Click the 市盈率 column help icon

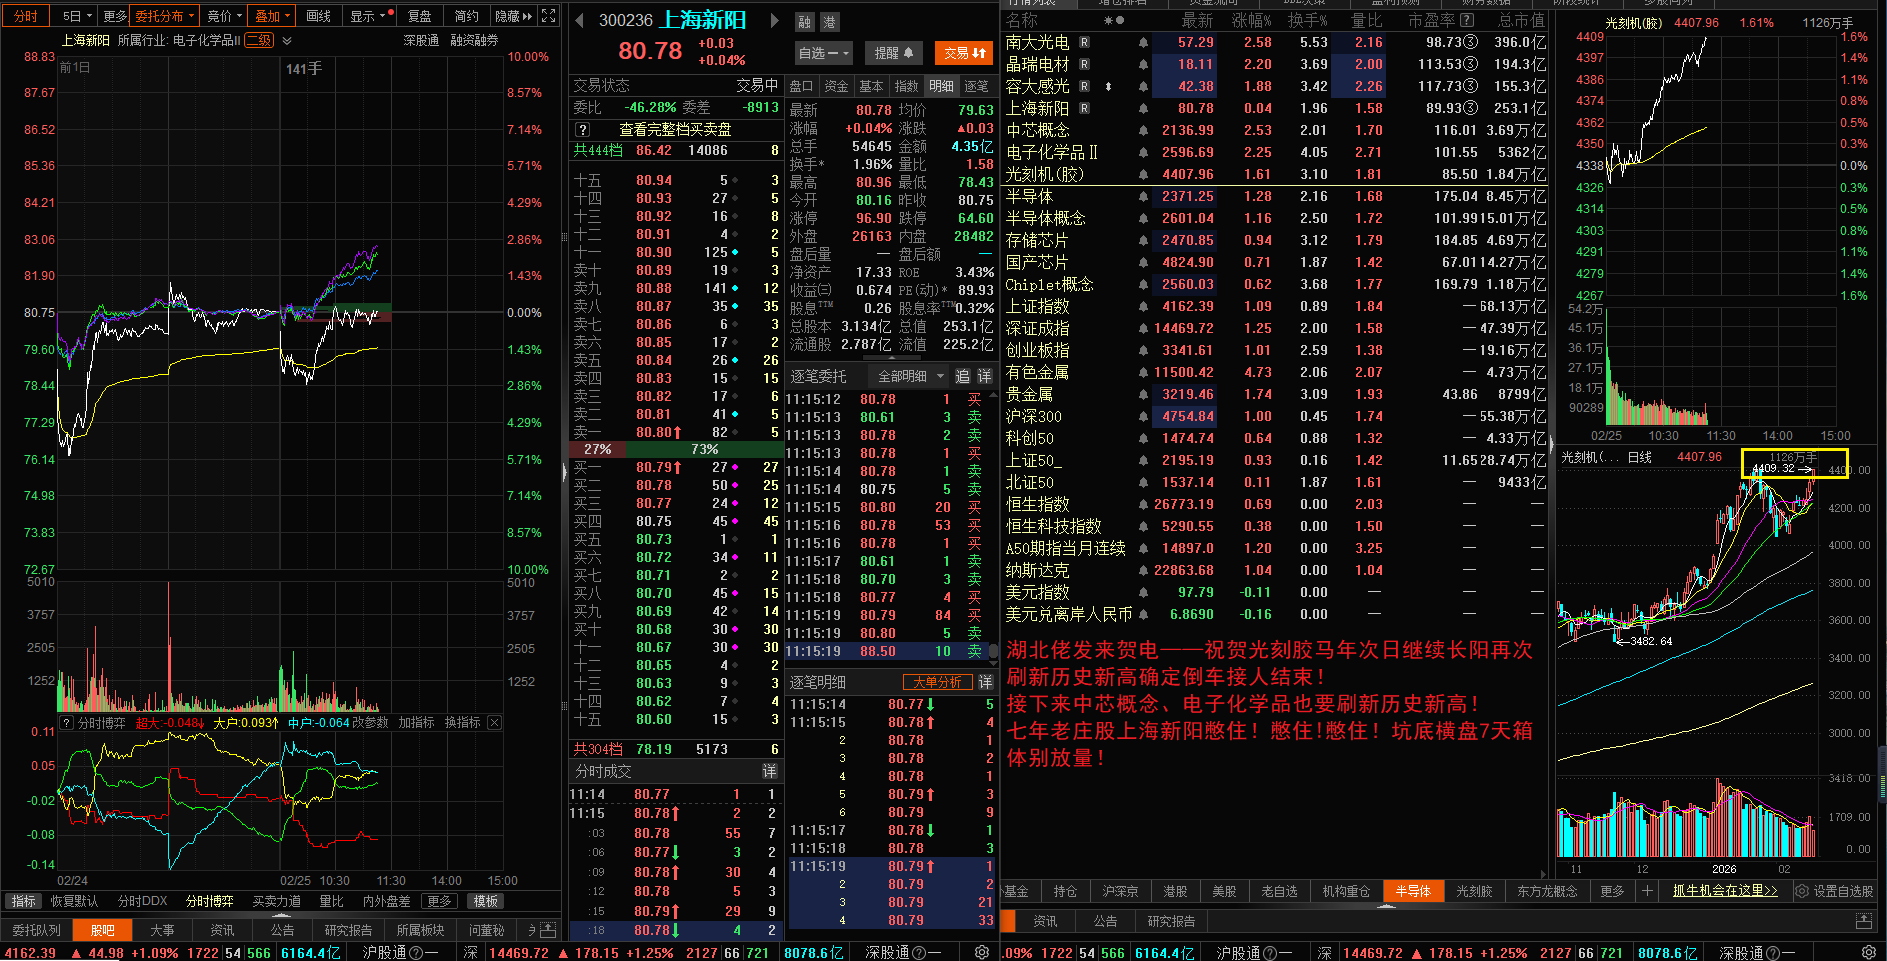(1467, 20)
